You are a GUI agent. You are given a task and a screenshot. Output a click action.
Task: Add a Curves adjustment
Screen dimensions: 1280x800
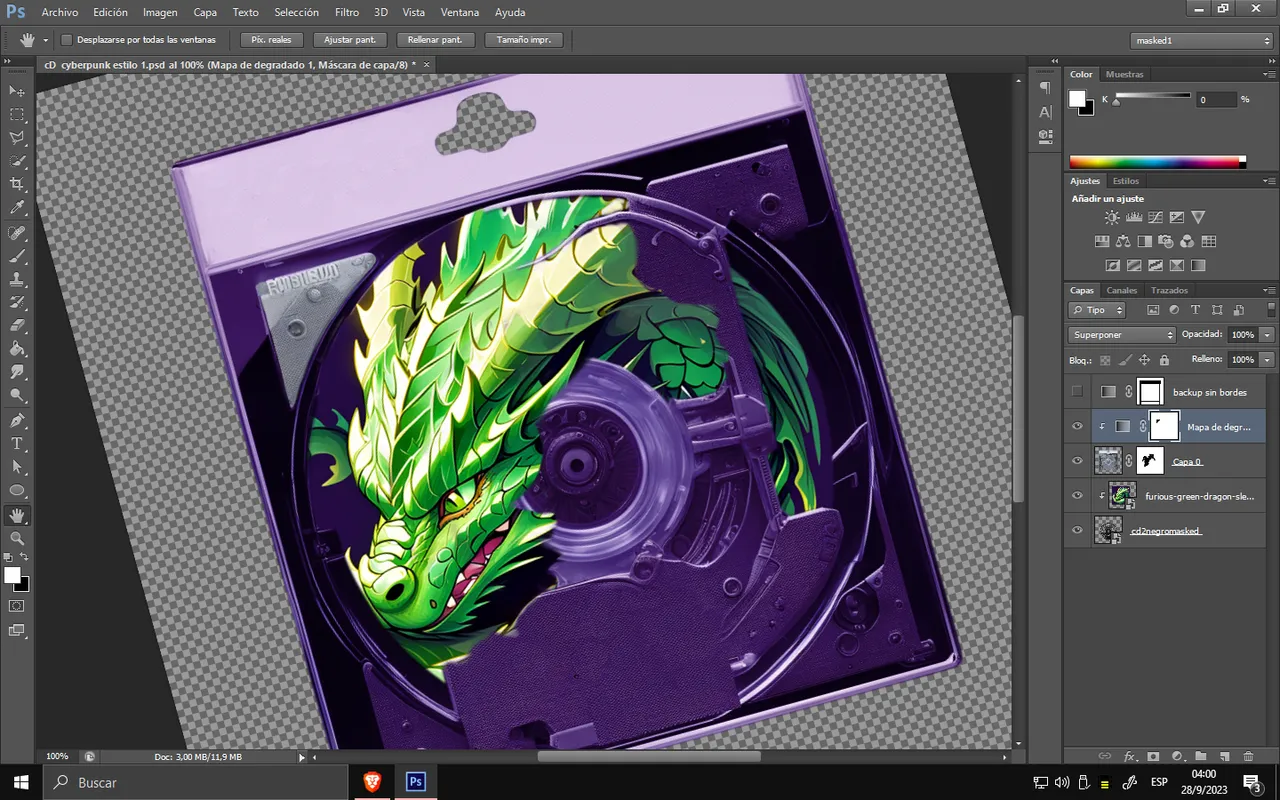(1155, 217)
